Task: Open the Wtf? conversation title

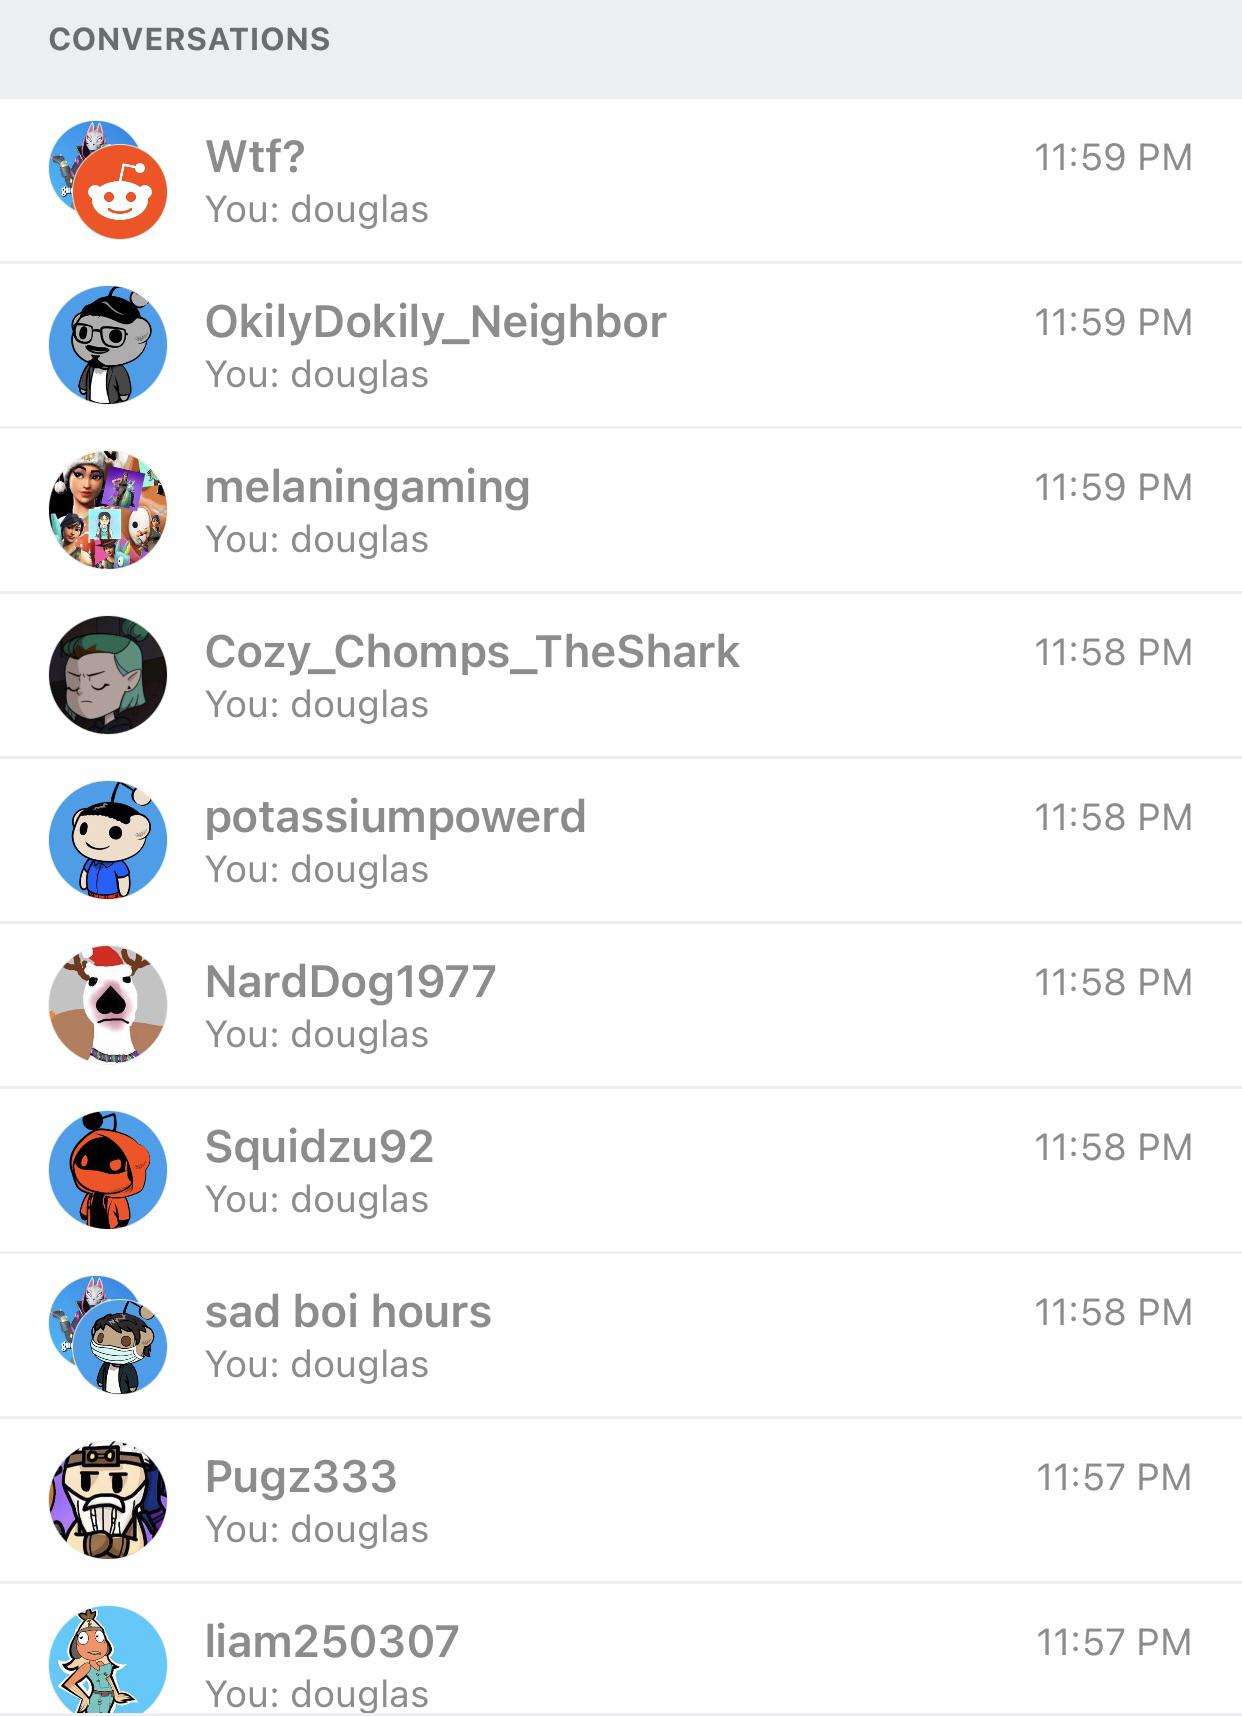Action: (255, 157)
